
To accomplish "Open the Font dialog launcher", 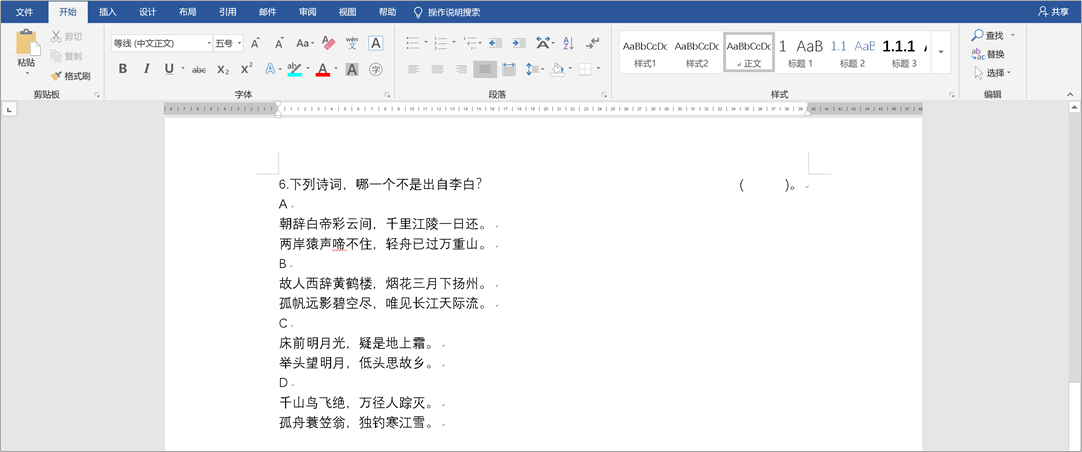I will (x=387, y=95).
